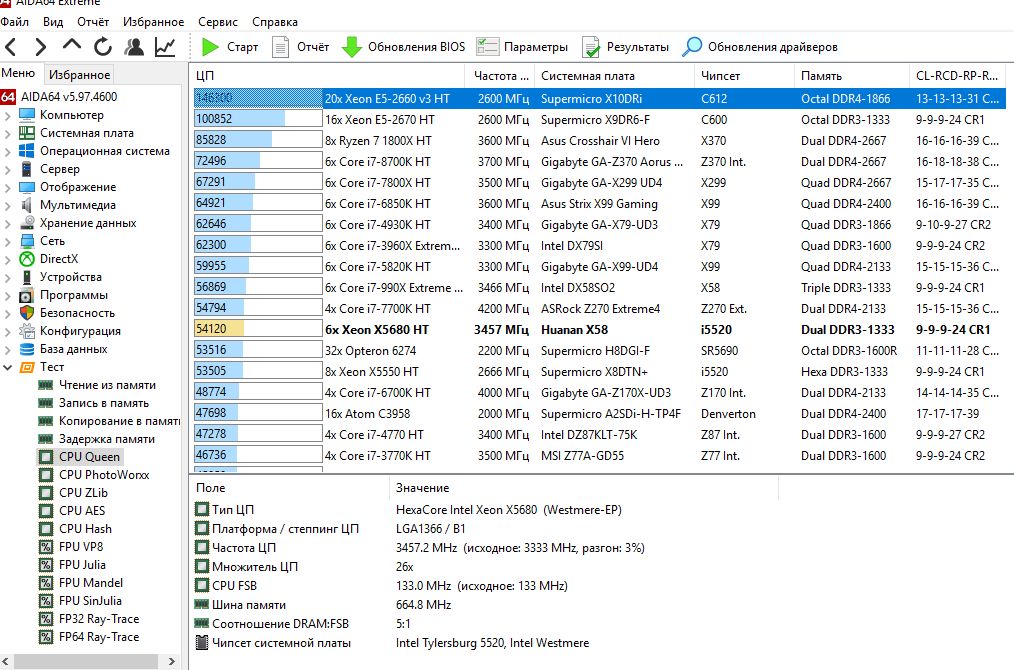Open the Вид menu

53,21
